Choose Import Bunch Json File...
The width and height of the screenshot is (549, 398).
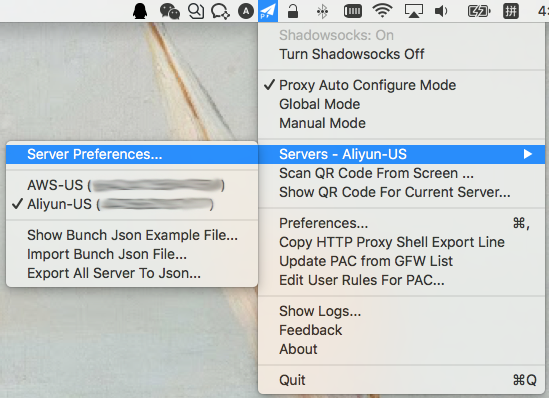(x=132, y=254)
